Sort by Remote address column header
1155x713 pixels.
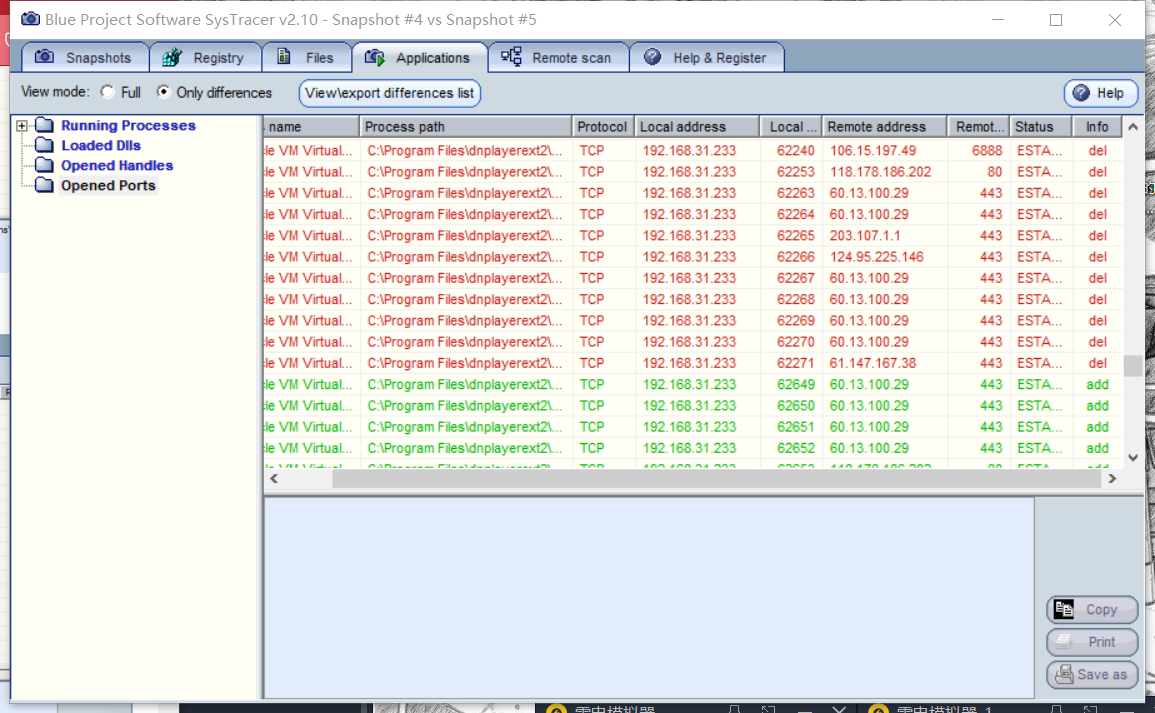(884, 127)
